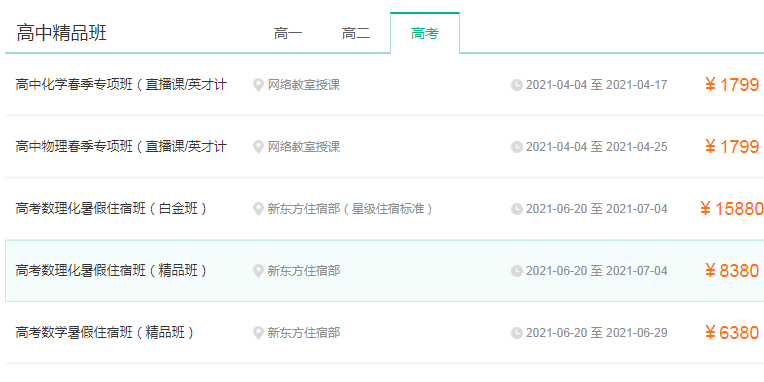
Task: Select the 高考 tab
Action: pos(425,33)
